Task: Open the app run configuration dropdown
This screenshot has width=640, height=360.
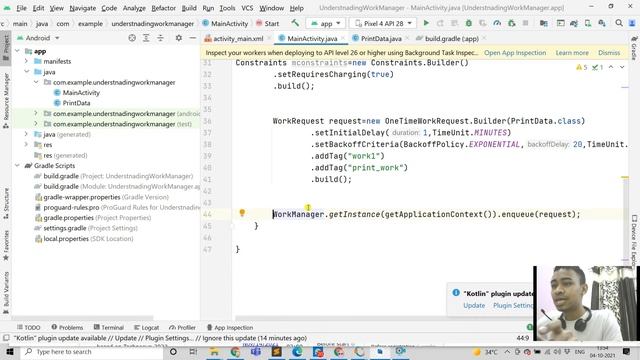Action: pyautogui.click(x=326, y=24)
